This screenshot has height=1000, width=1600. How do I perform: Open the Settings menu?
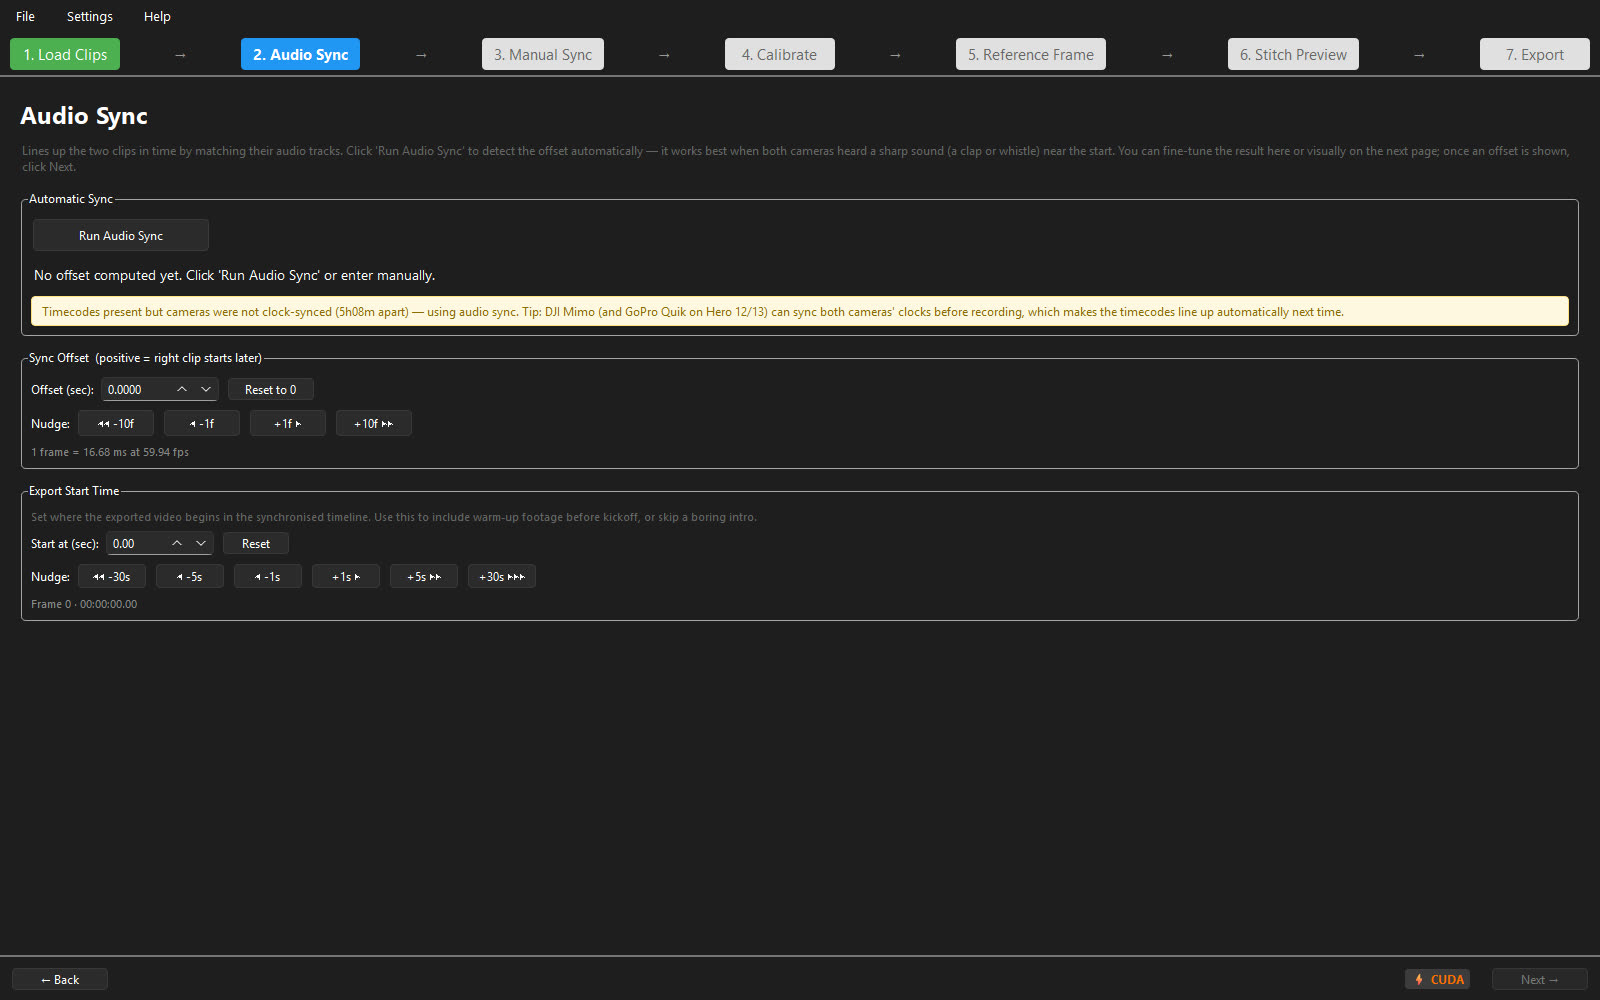pyautogui.click(x=89, y=16)
